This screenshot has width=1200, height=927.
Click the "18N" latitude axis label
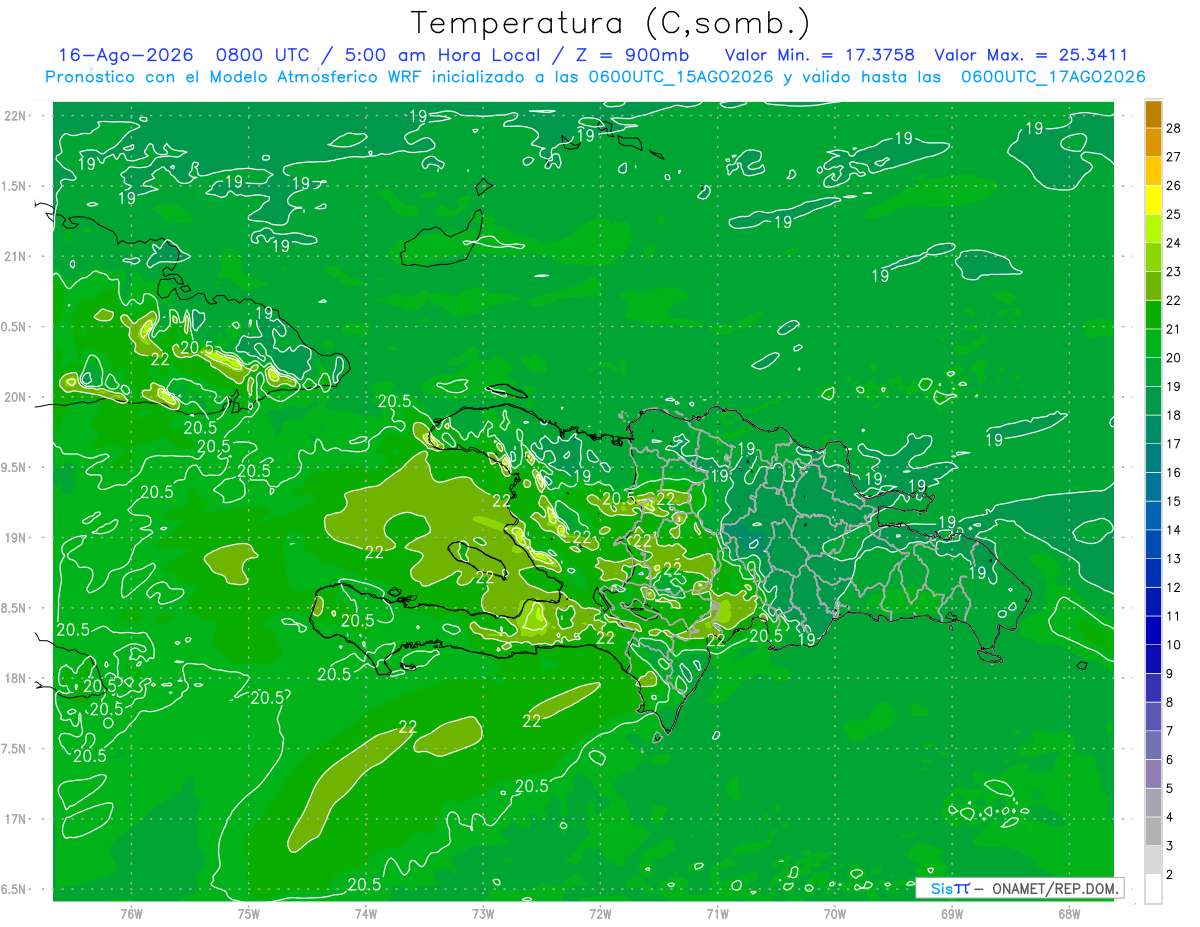coord(16,678)
